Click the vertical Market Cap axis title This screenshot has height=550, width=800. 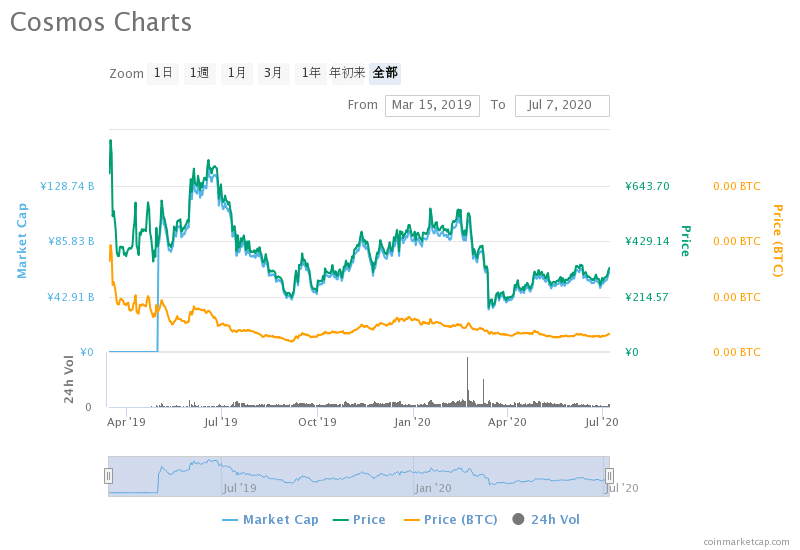coord(22,241)
